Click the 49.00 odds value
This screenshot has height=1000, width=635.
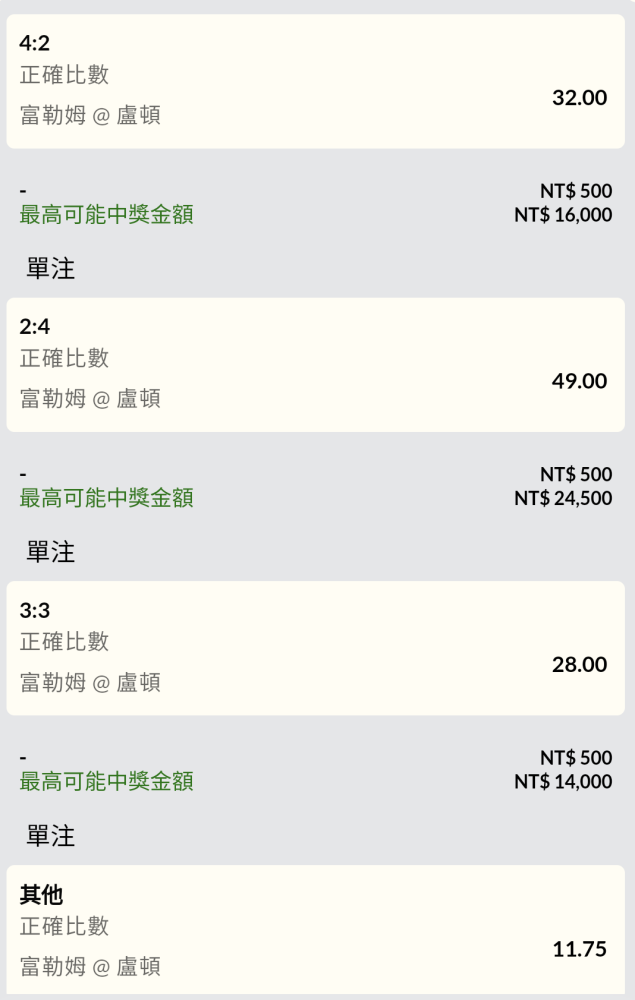tap(580, 381)
